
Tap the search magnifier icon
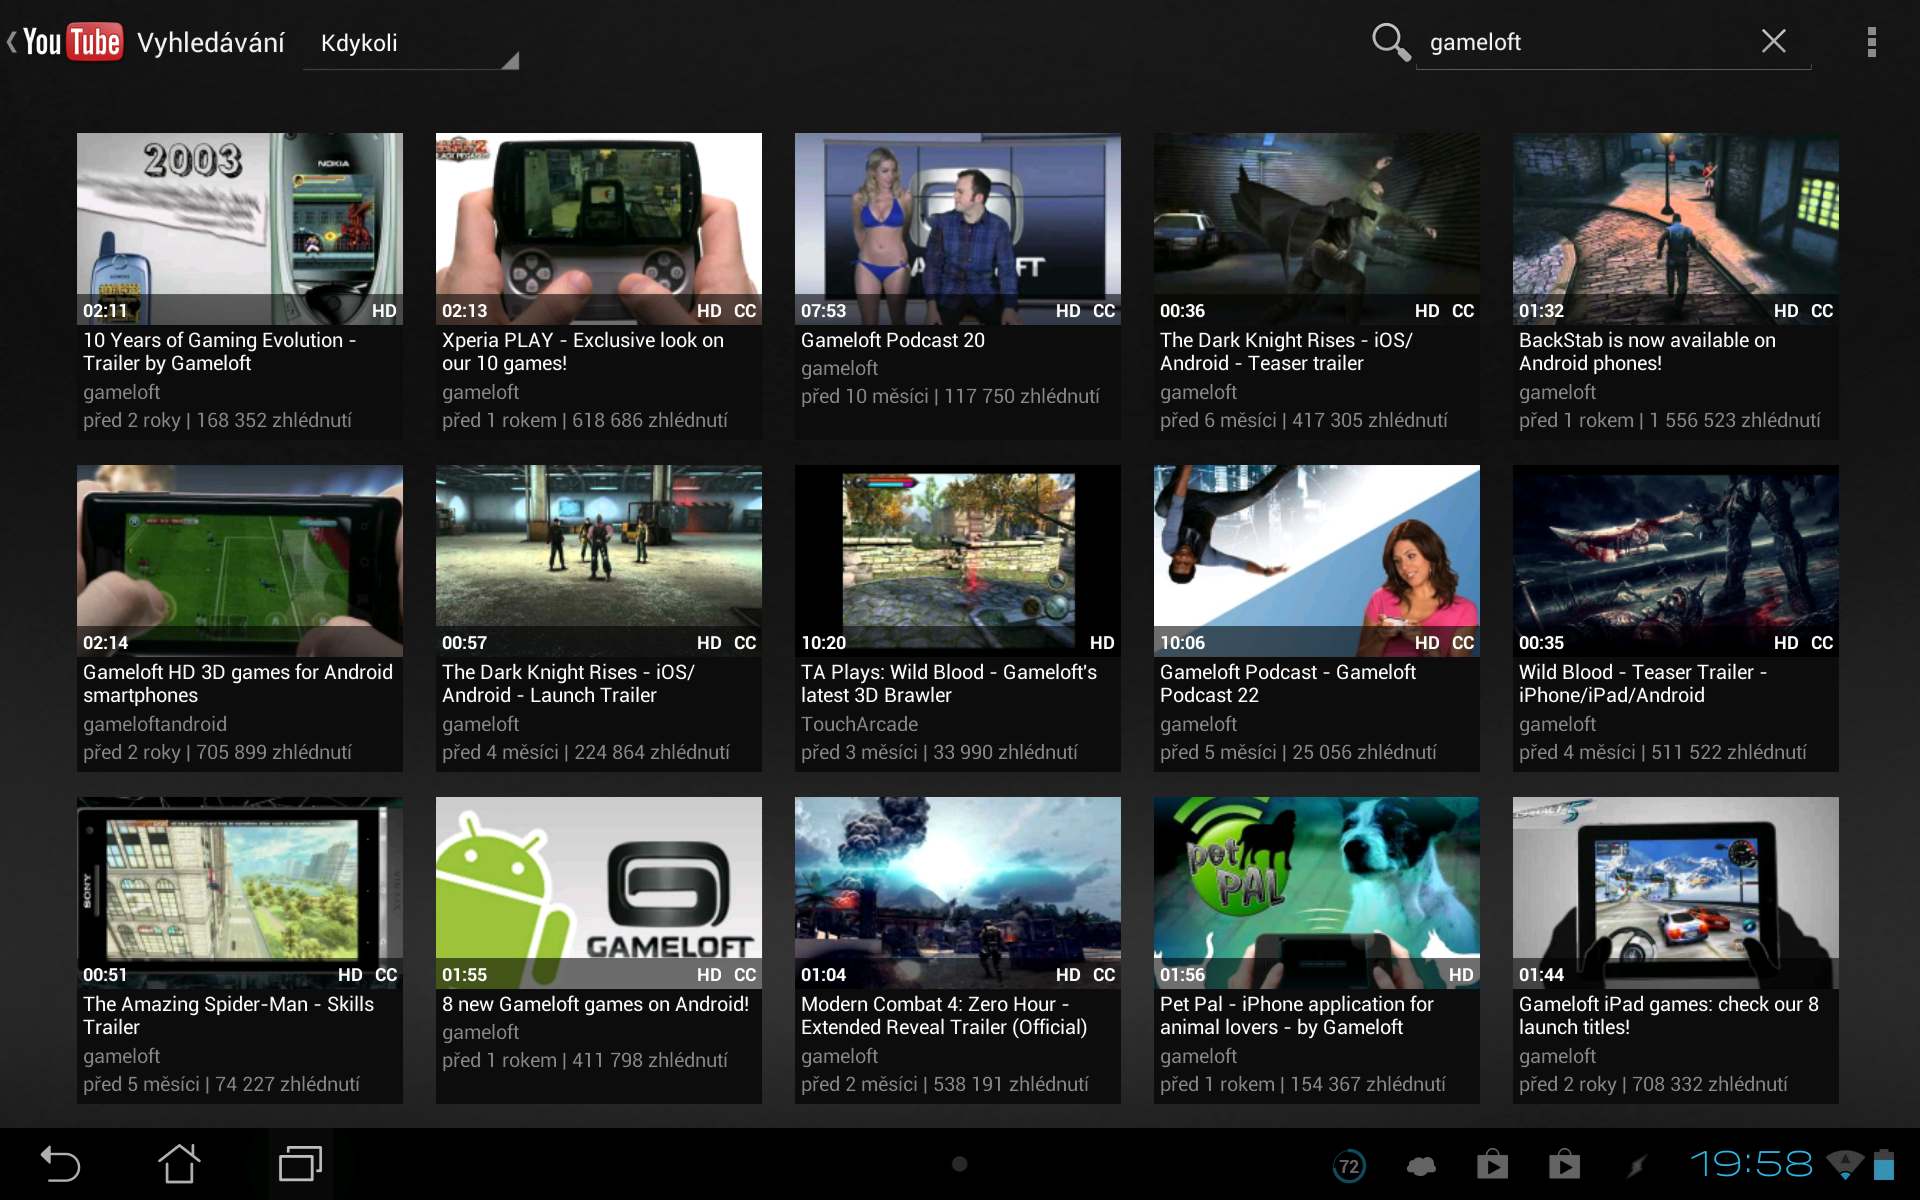coord(1390,42)
